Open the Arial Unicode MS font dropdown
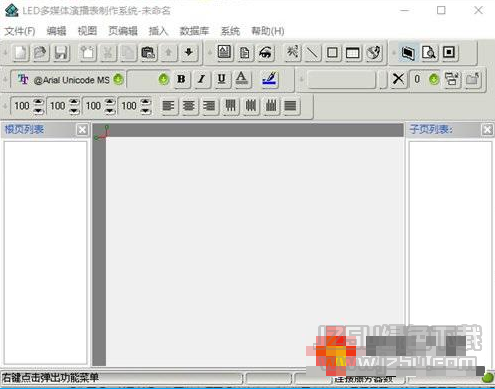Viewport: 495px width, 389px height. (x=118, y=79)
